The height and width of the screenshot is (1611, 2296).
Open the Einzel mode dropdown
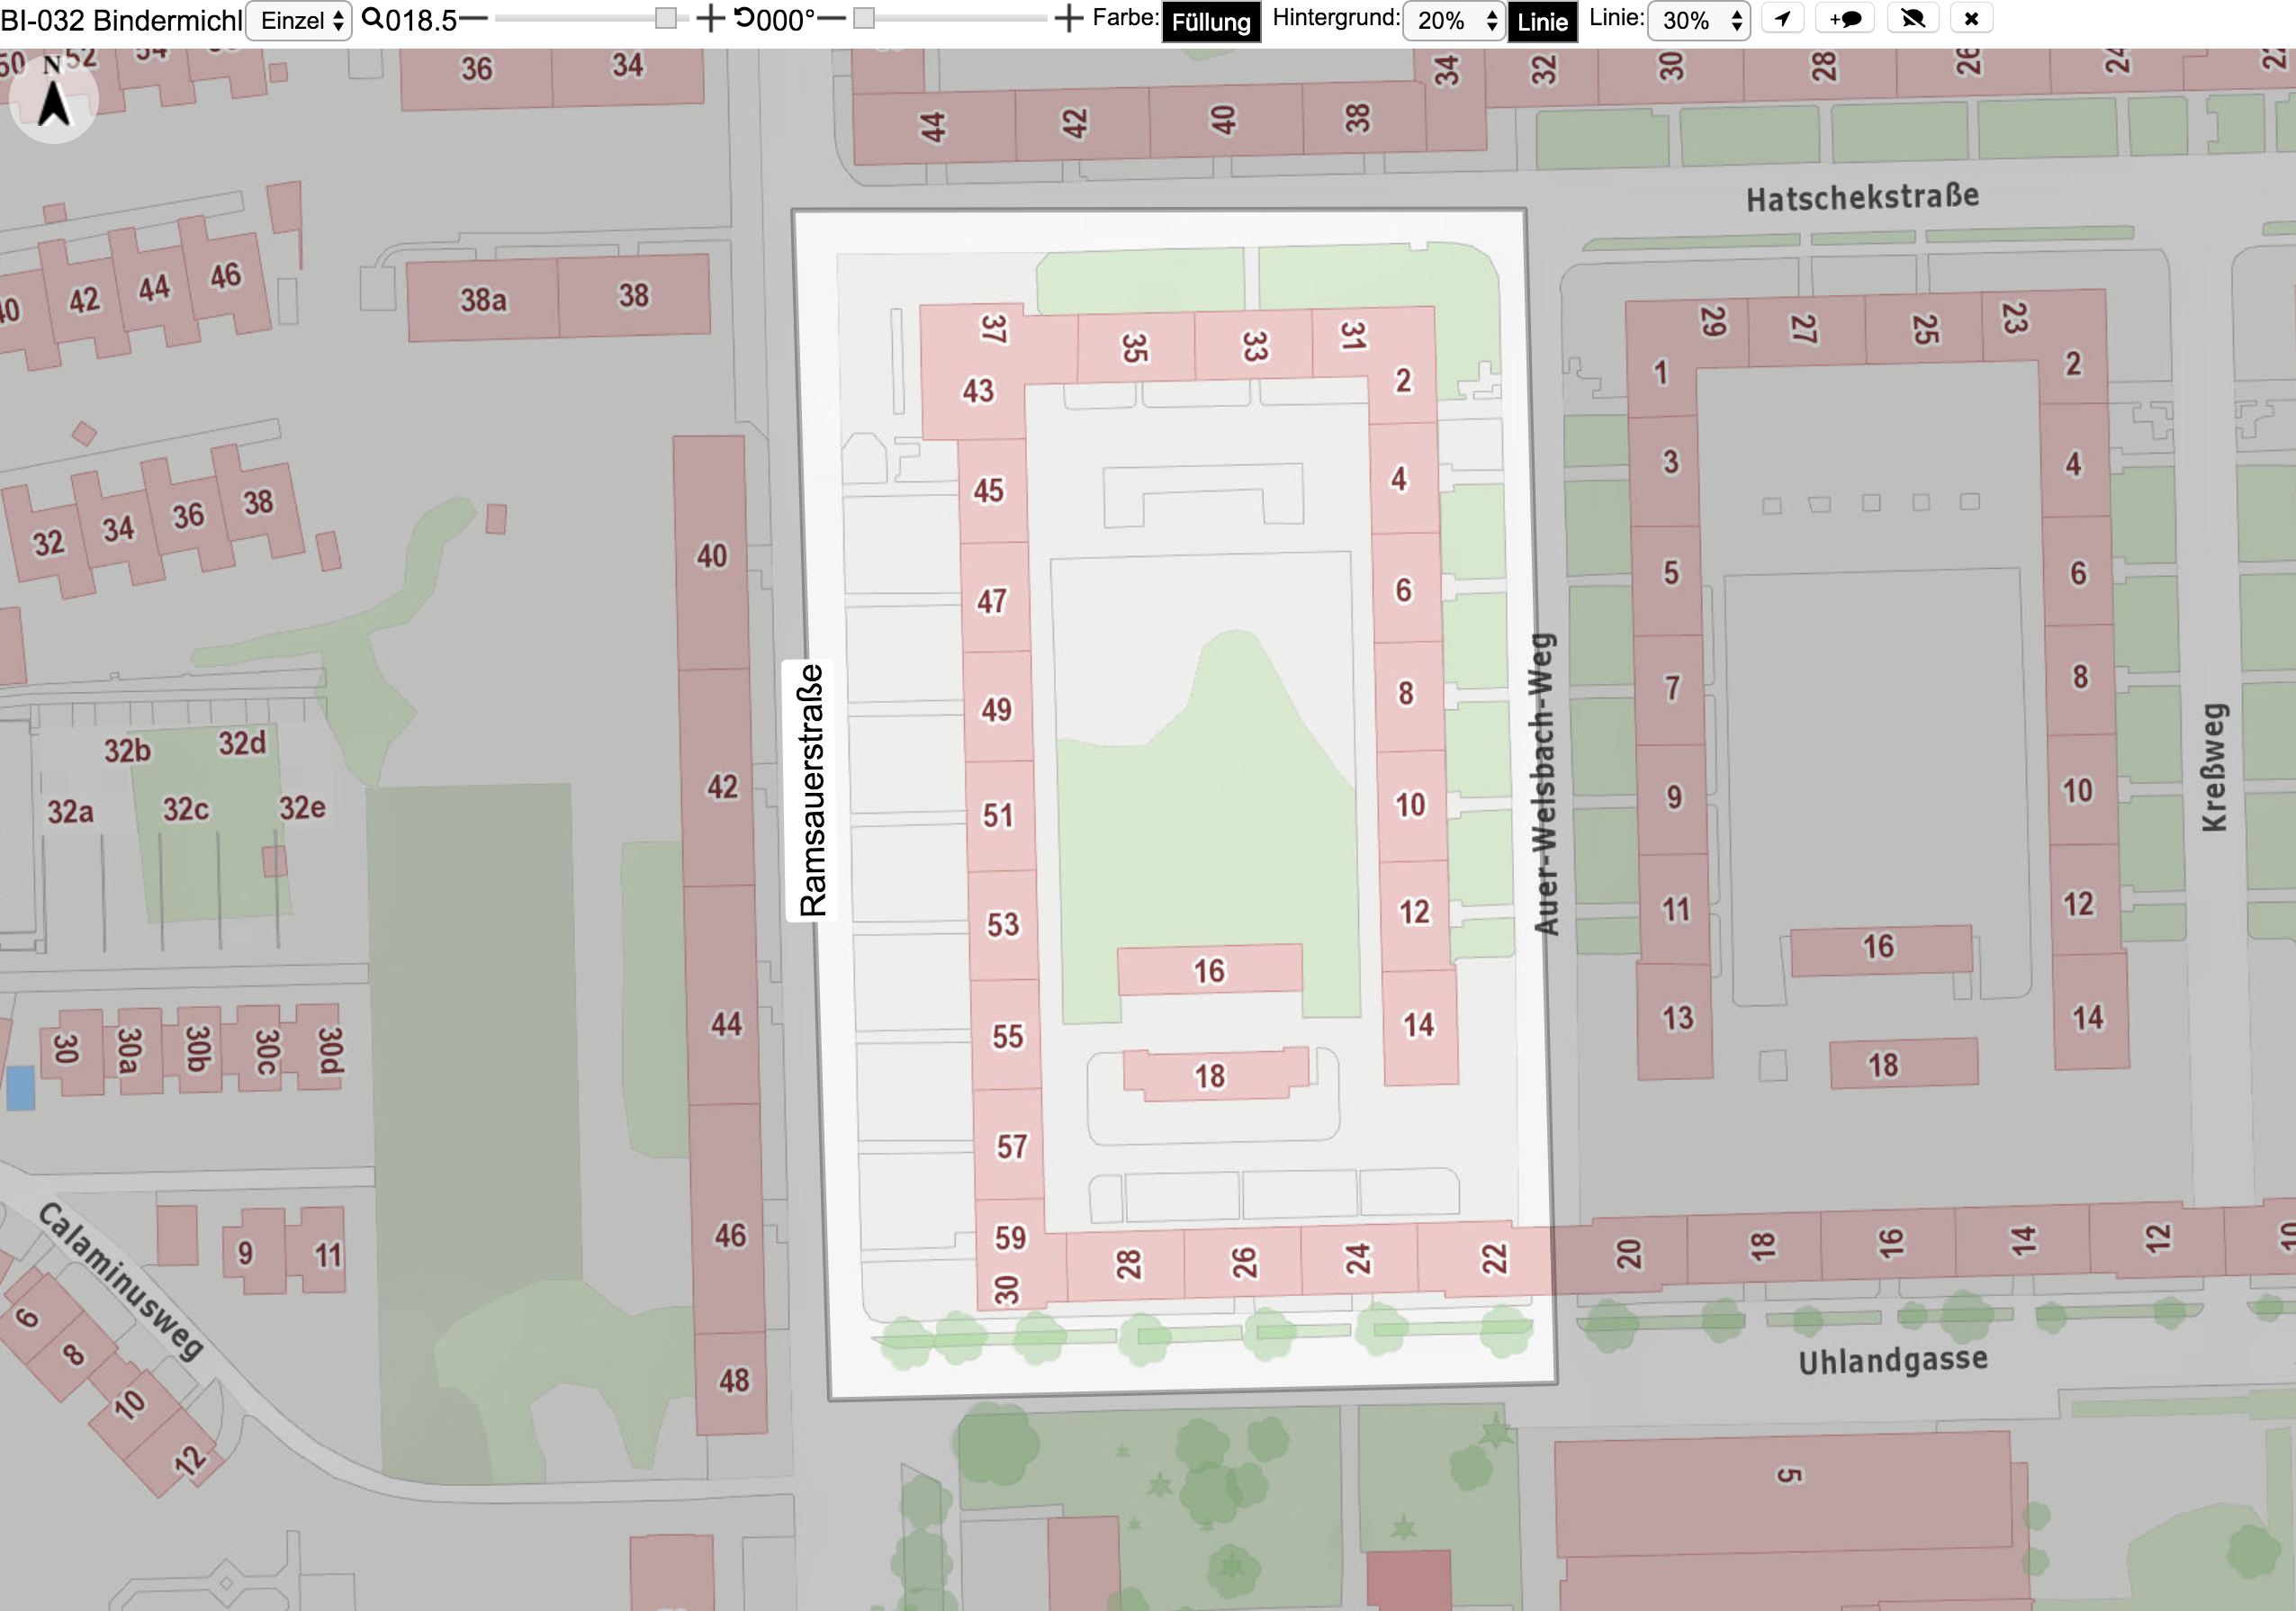click(299, 20)
